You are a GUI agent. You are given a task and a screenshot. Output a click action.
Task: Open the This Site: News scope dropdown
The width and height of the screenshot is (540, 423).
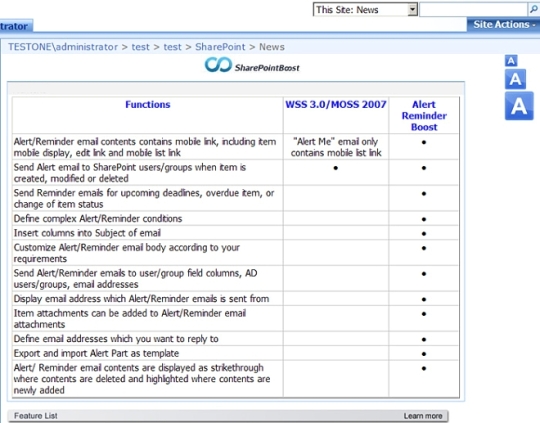365,10
